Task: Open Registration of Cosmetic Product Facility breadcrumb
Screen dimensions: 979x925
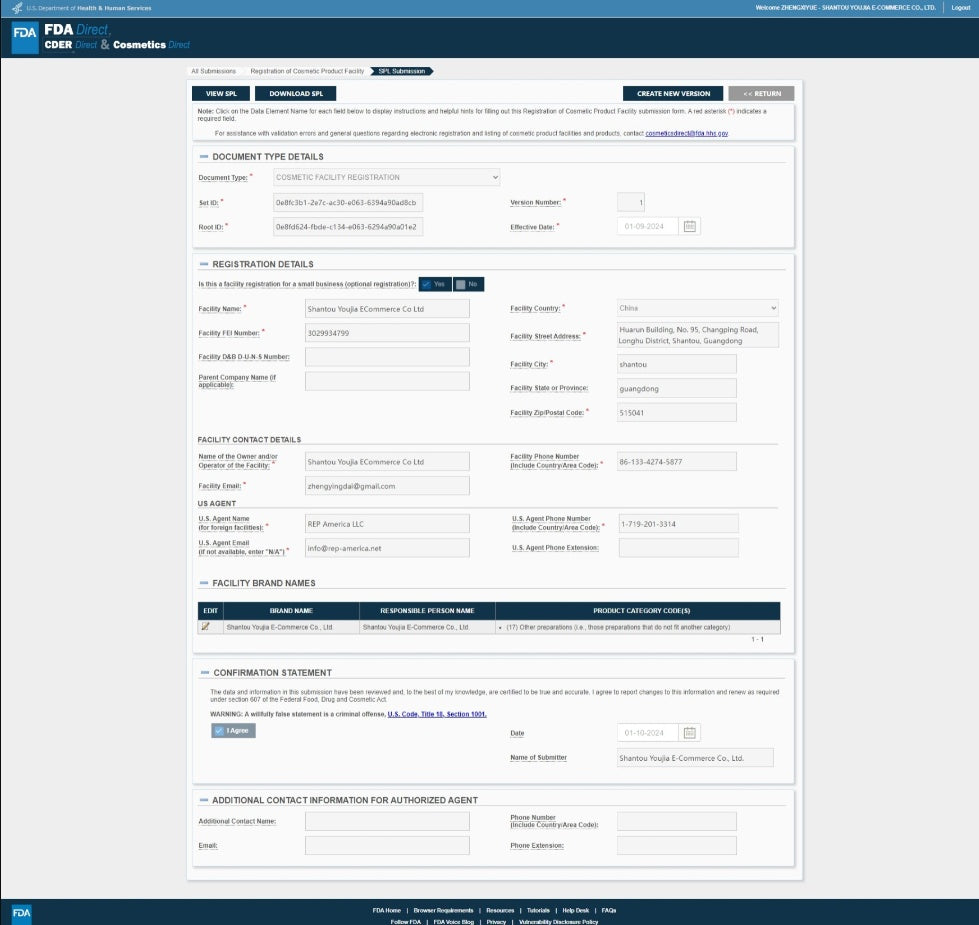Action: pyautogui.click(x=307, y=71)
